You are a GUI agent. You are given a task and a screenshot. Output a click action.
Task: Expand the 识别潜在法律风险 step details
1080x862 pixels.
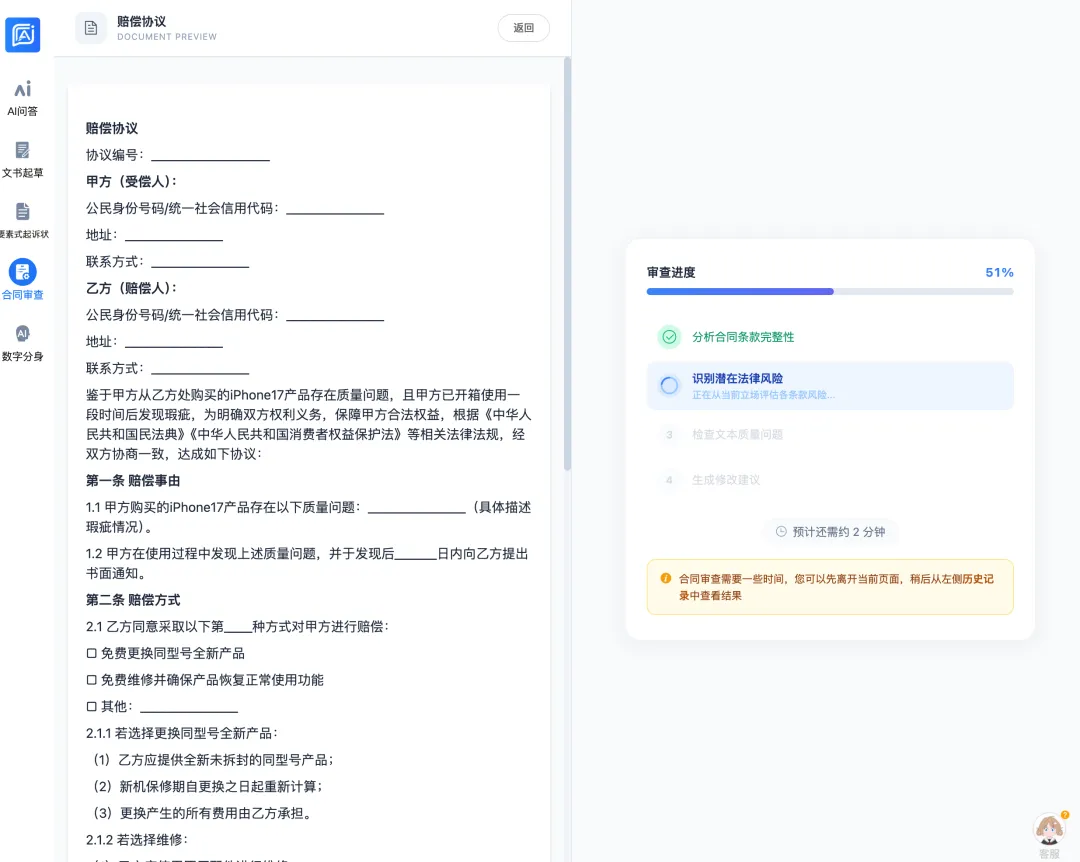(x=830, y=386)
